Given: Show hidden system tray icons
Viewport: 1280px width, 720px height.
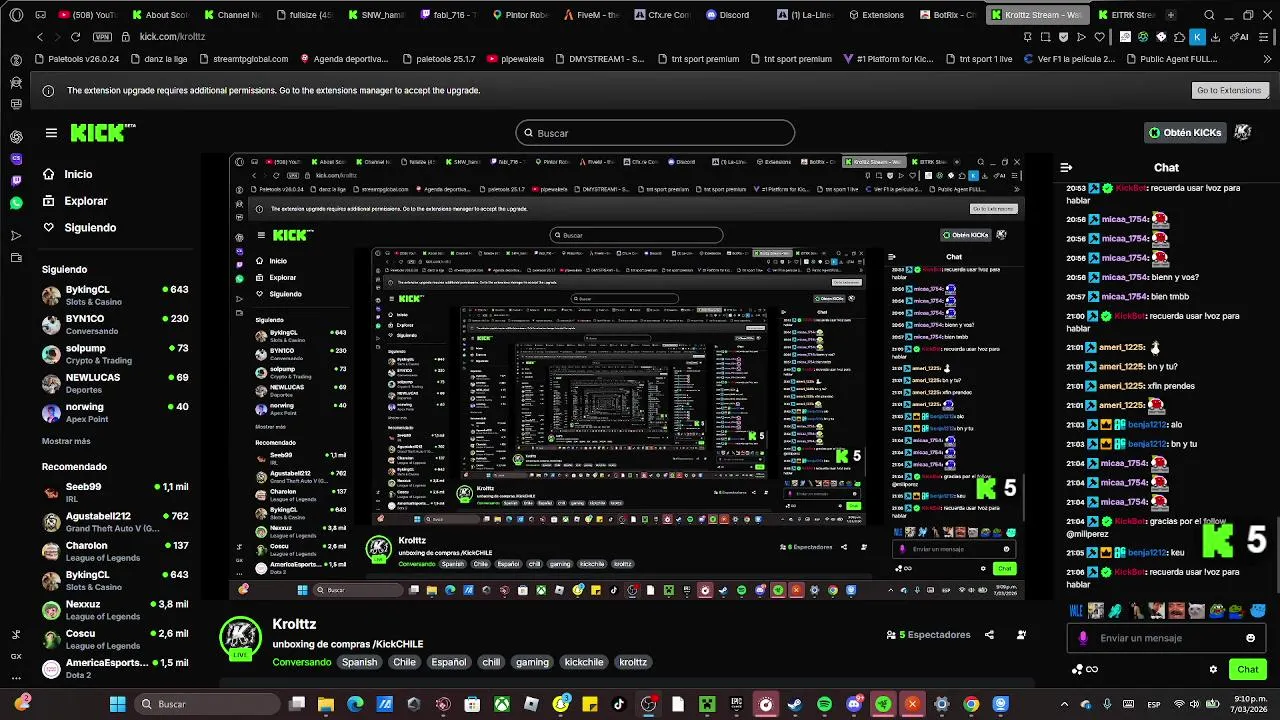Looking at the screenshot, I should coord(1063,704).
